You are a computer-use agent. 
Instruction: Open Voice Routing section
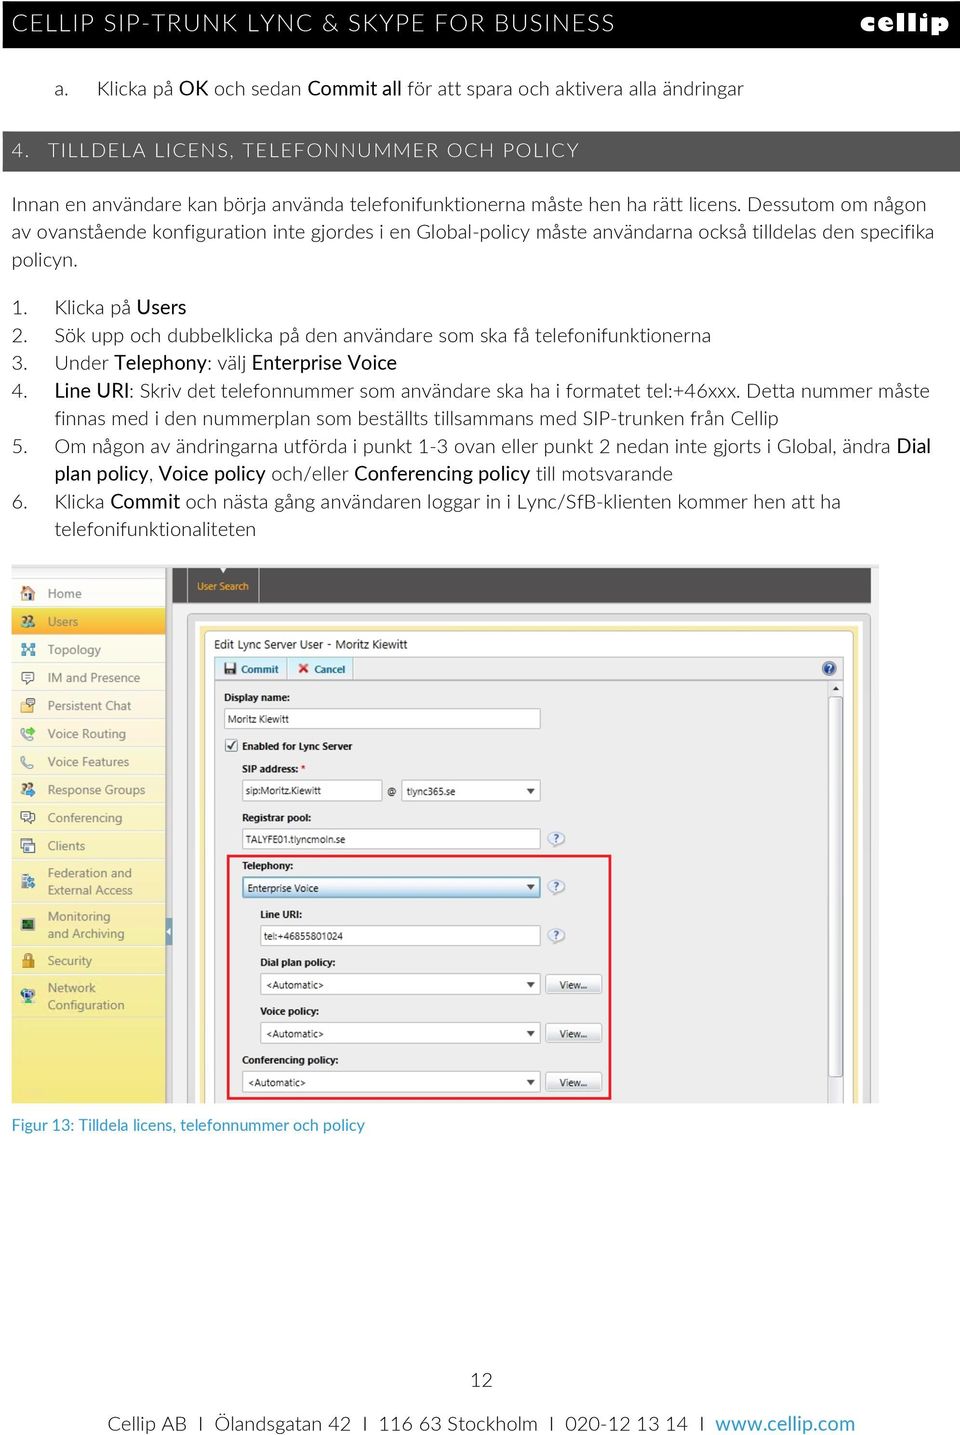pos(86,733)
